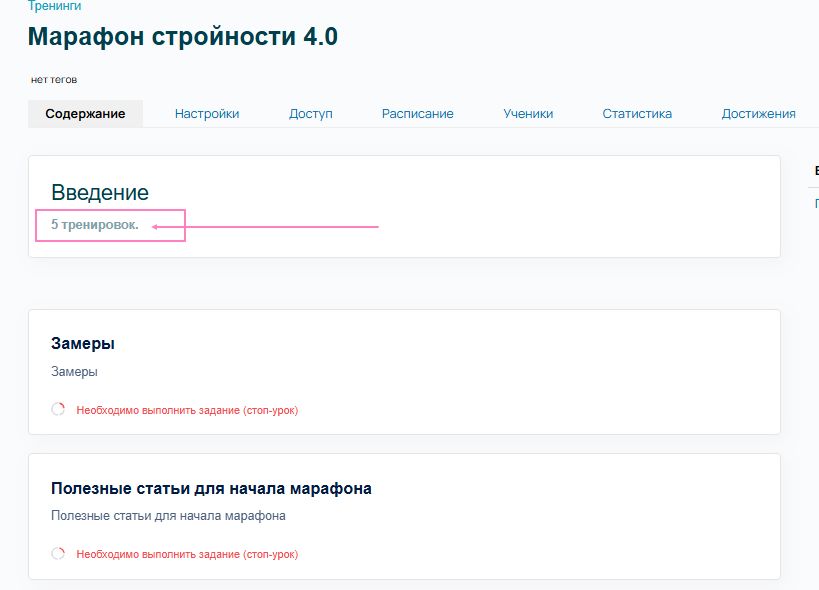819x590 pixels.
Task: Click the Полезные статьи lesson description text
Action: coord(168,516)
